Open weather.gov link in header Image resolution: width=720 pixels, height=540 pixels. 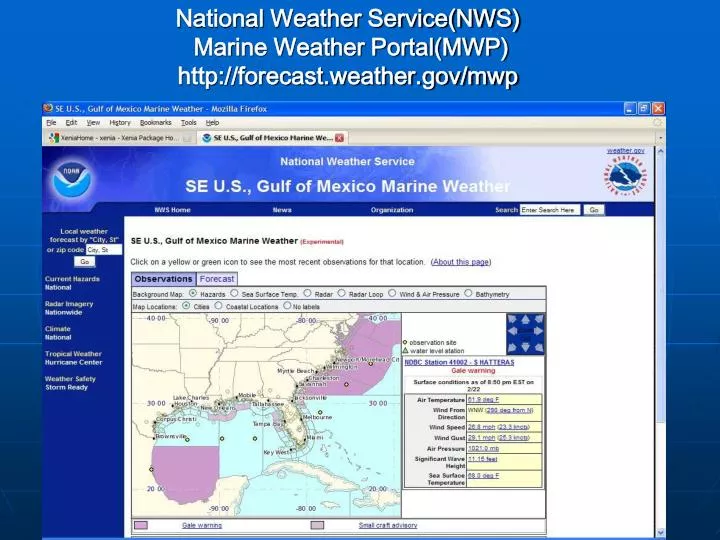625,151
